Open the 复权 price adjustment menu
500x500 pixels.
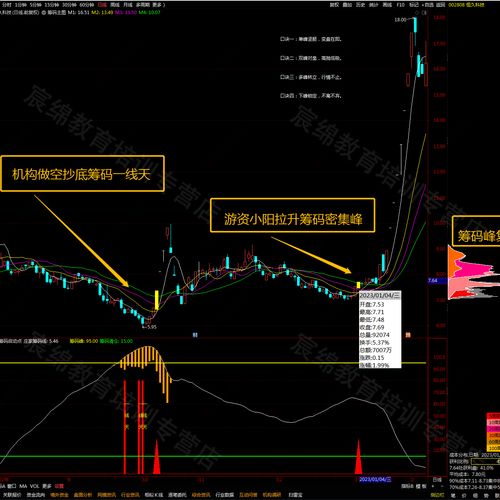334,5
